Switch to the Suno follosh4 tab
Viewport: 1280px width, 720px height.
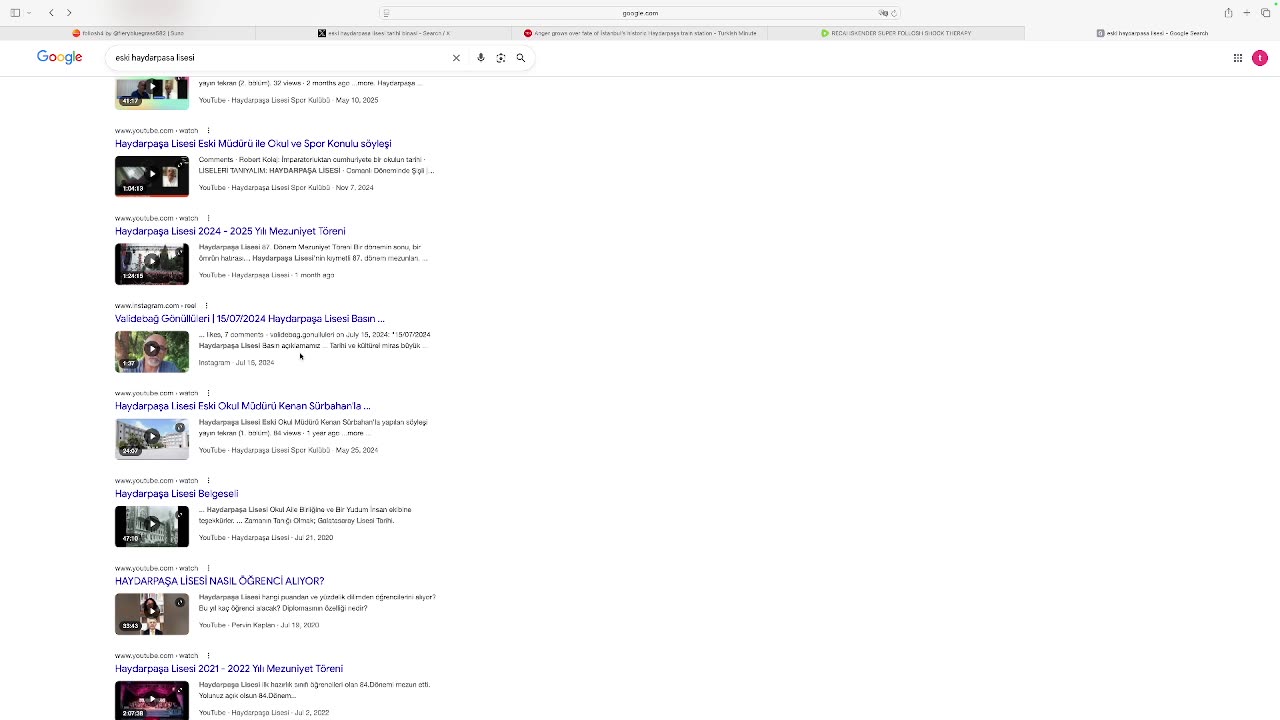click(128, 33)
